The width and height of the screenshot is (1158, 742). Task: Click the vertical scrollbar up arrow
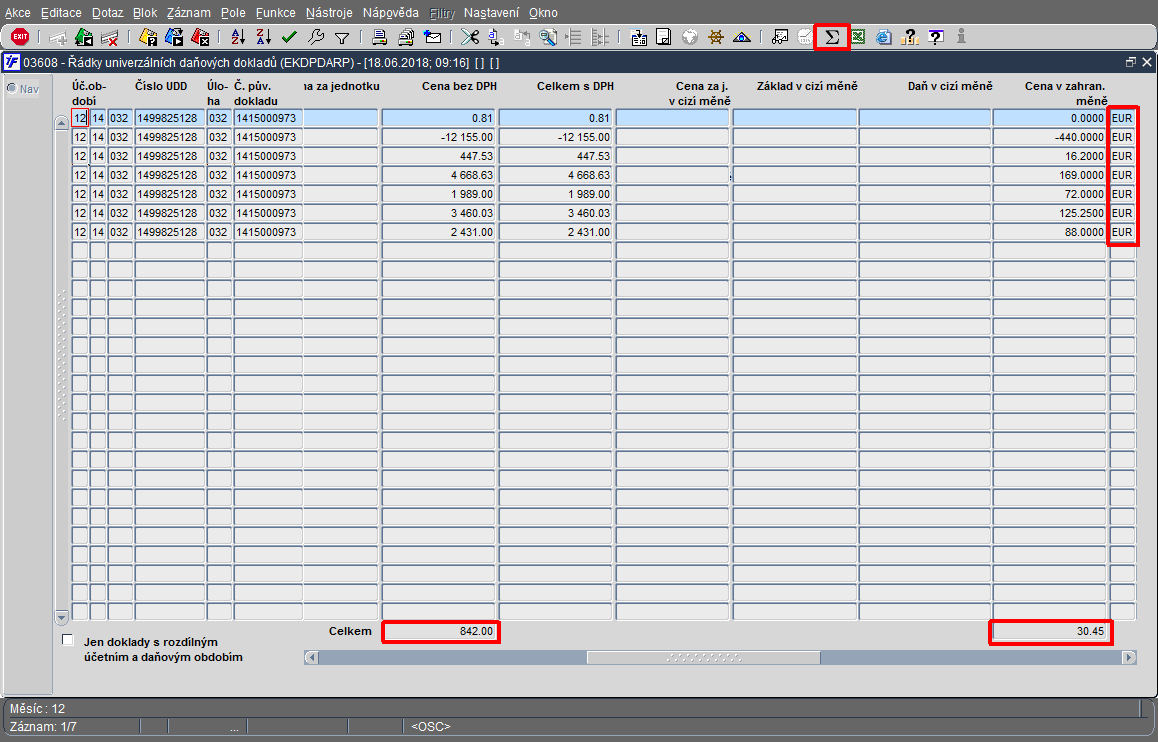62,123
